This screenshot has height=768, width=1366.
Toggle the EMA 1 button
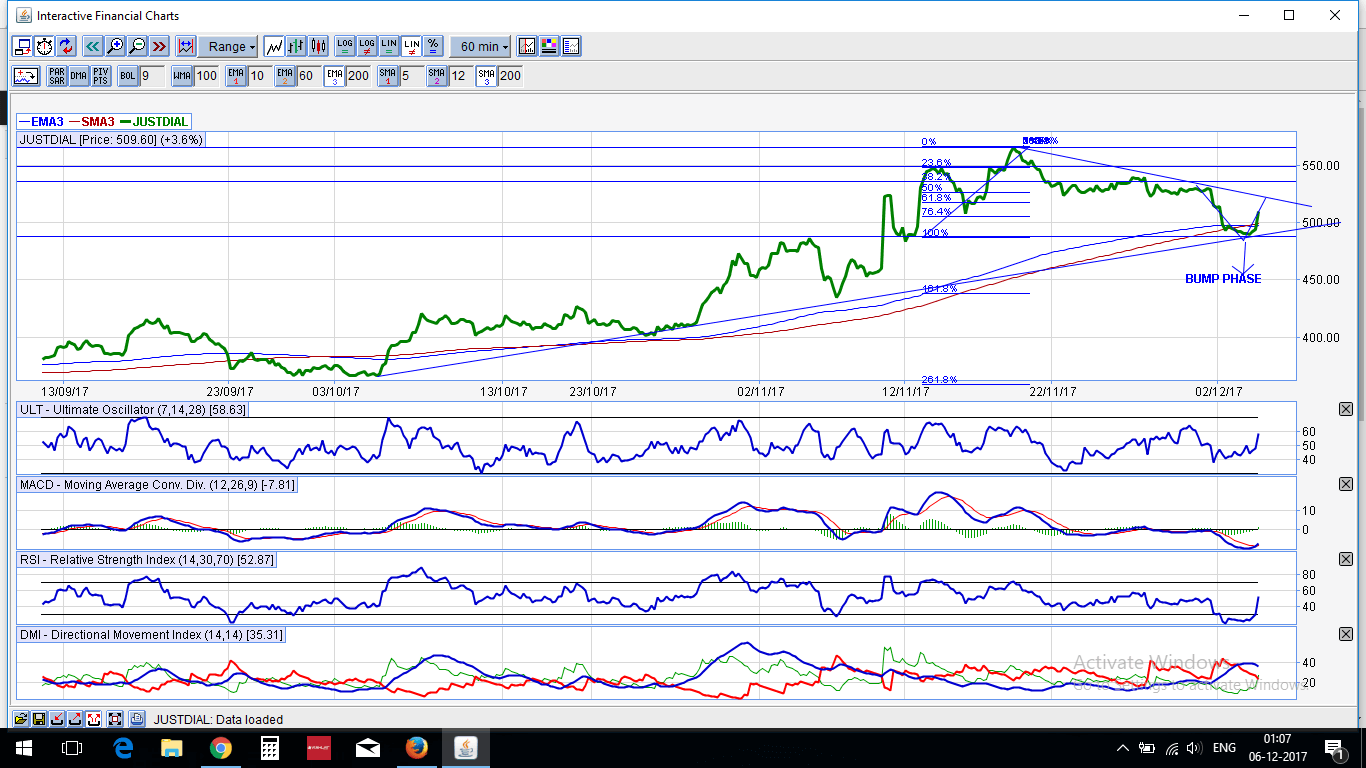click(x=236, y=76)
